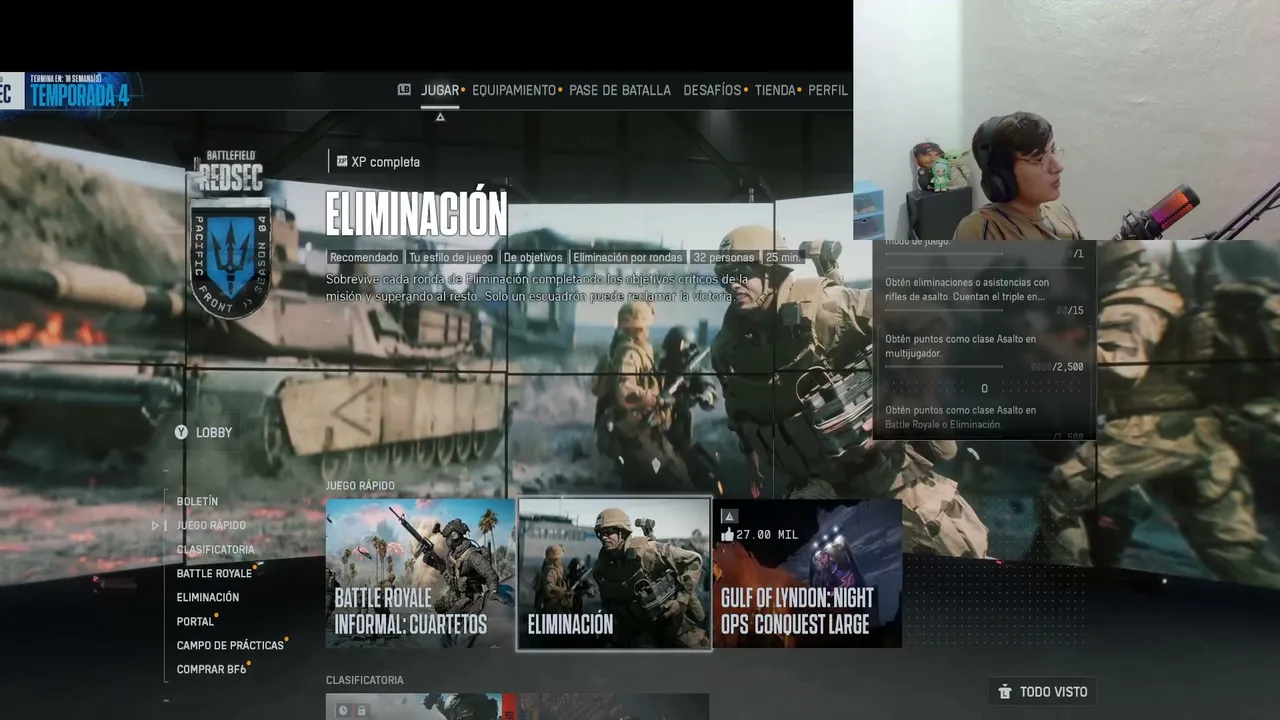Select CLASIFICATORIA in the side menu
This screenshot has height=720, width=1280.
pos(215,549)
